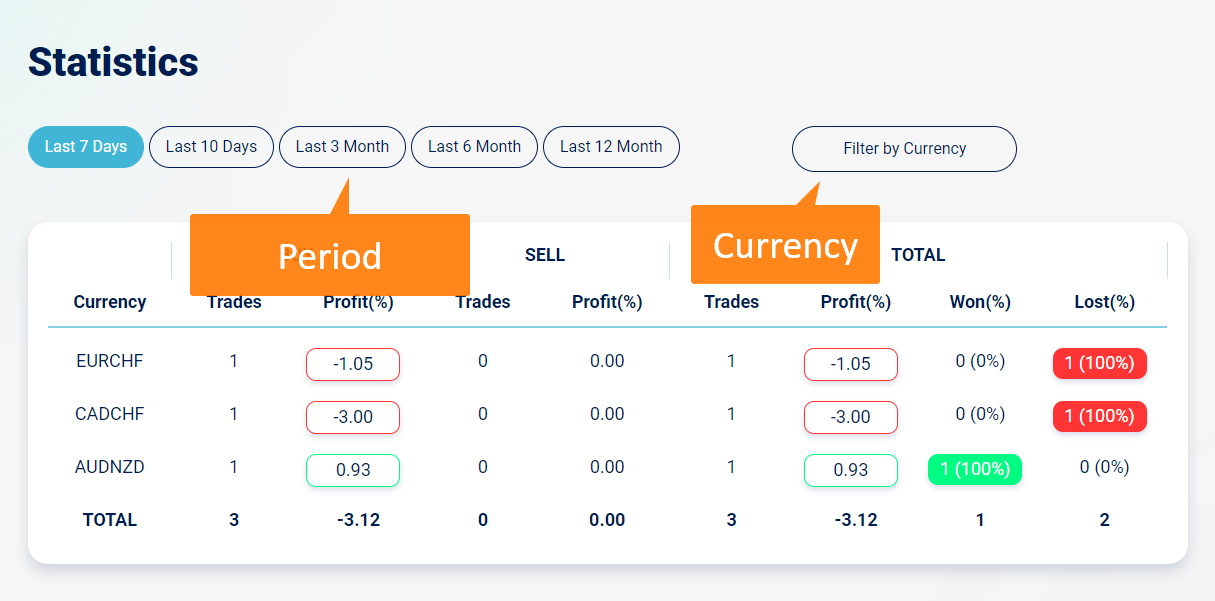The height and width of the screenshot is (601, 1215).
Task: Choose the Last 3 Month filter
Action: [342, 147]
